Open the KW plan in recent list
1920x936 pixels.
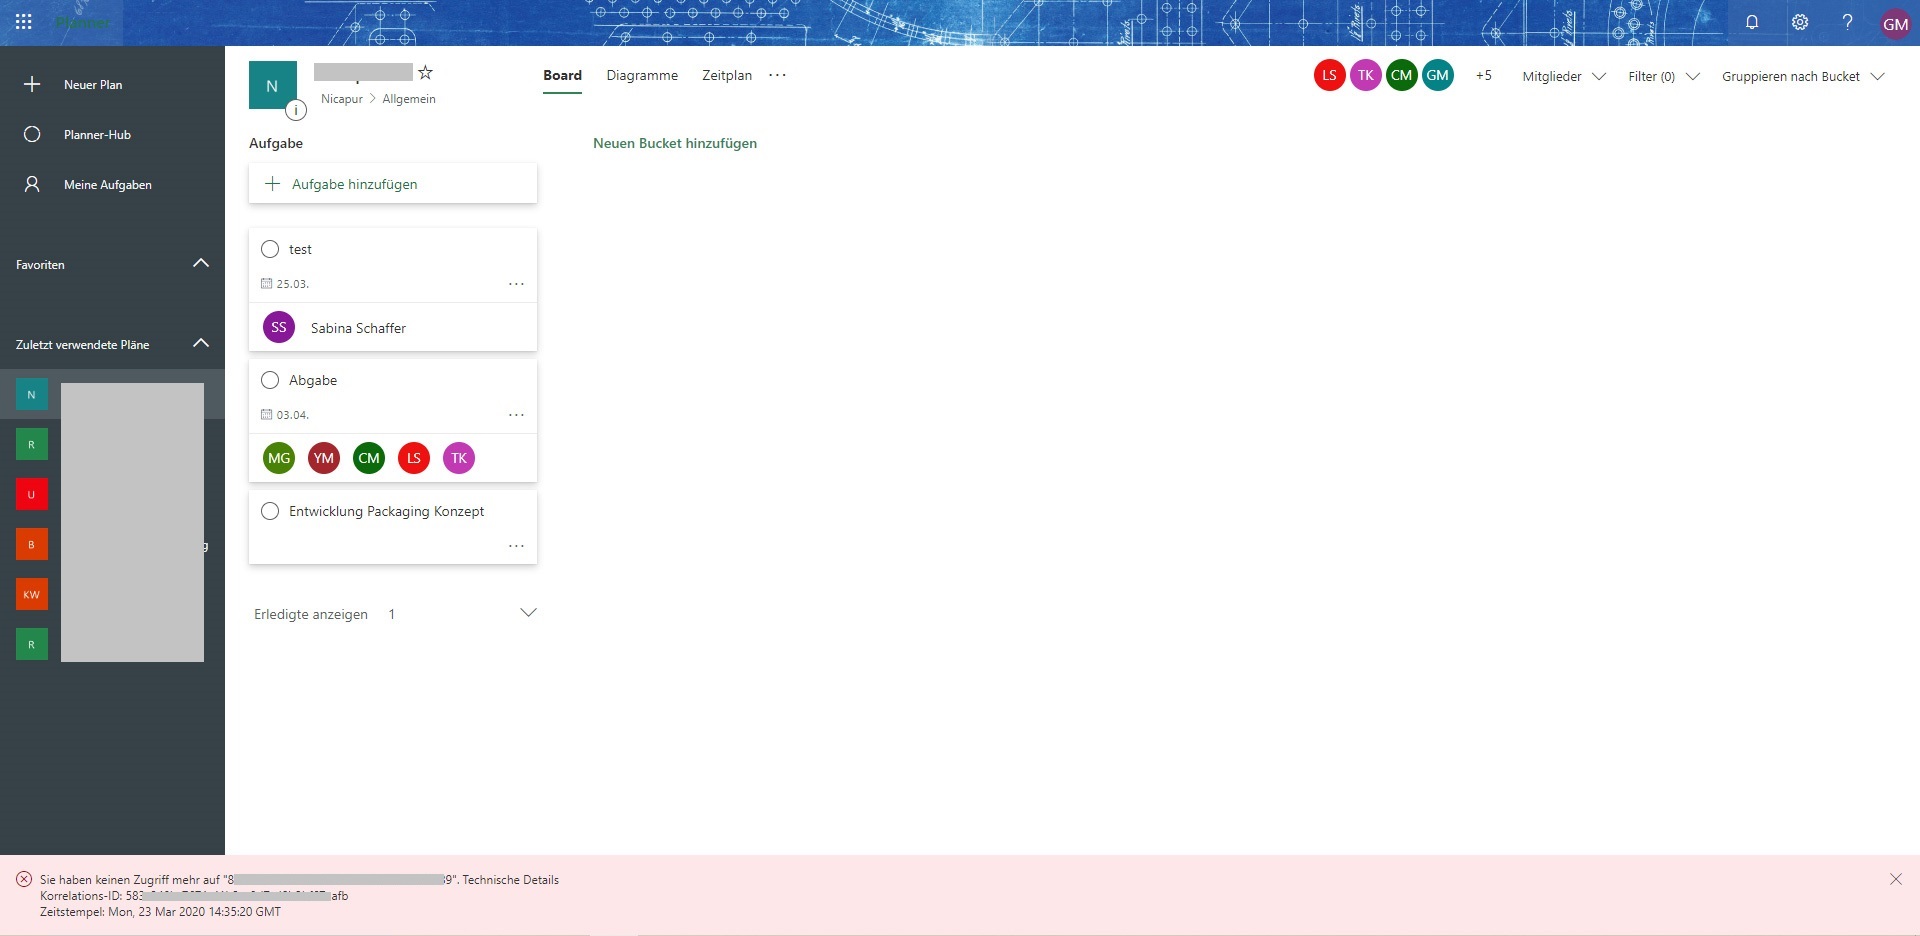(32, 594)
